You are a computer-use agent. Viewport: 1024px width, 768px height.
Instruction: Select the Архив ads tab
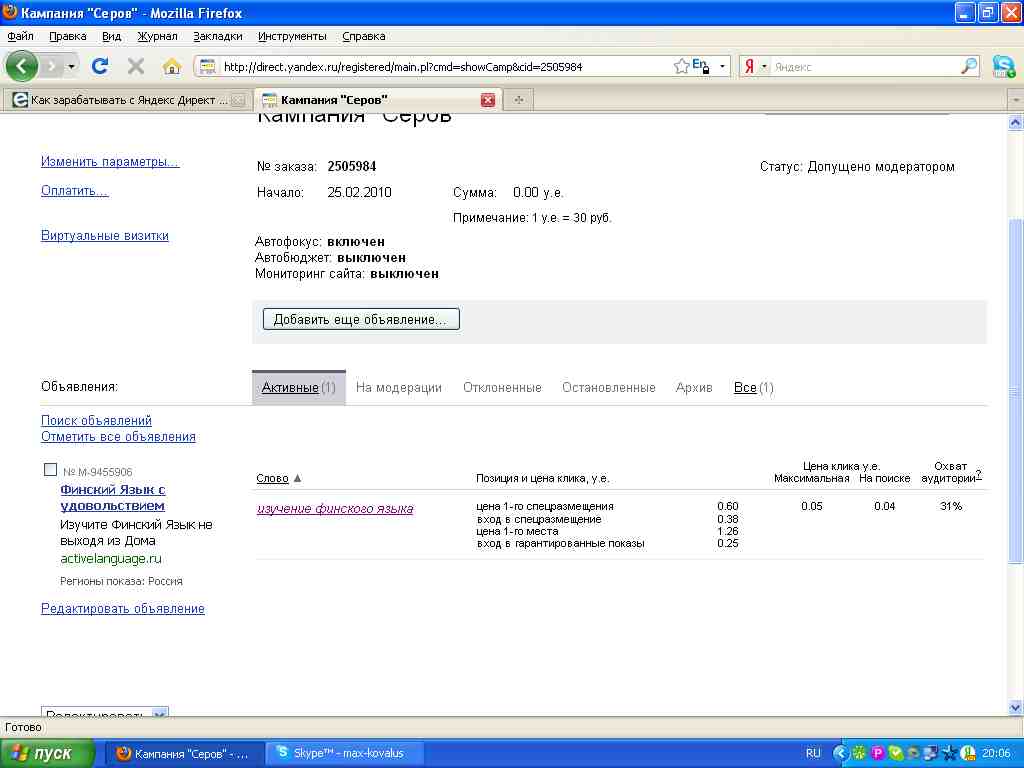pyautogui.click(x=694, y=388)
